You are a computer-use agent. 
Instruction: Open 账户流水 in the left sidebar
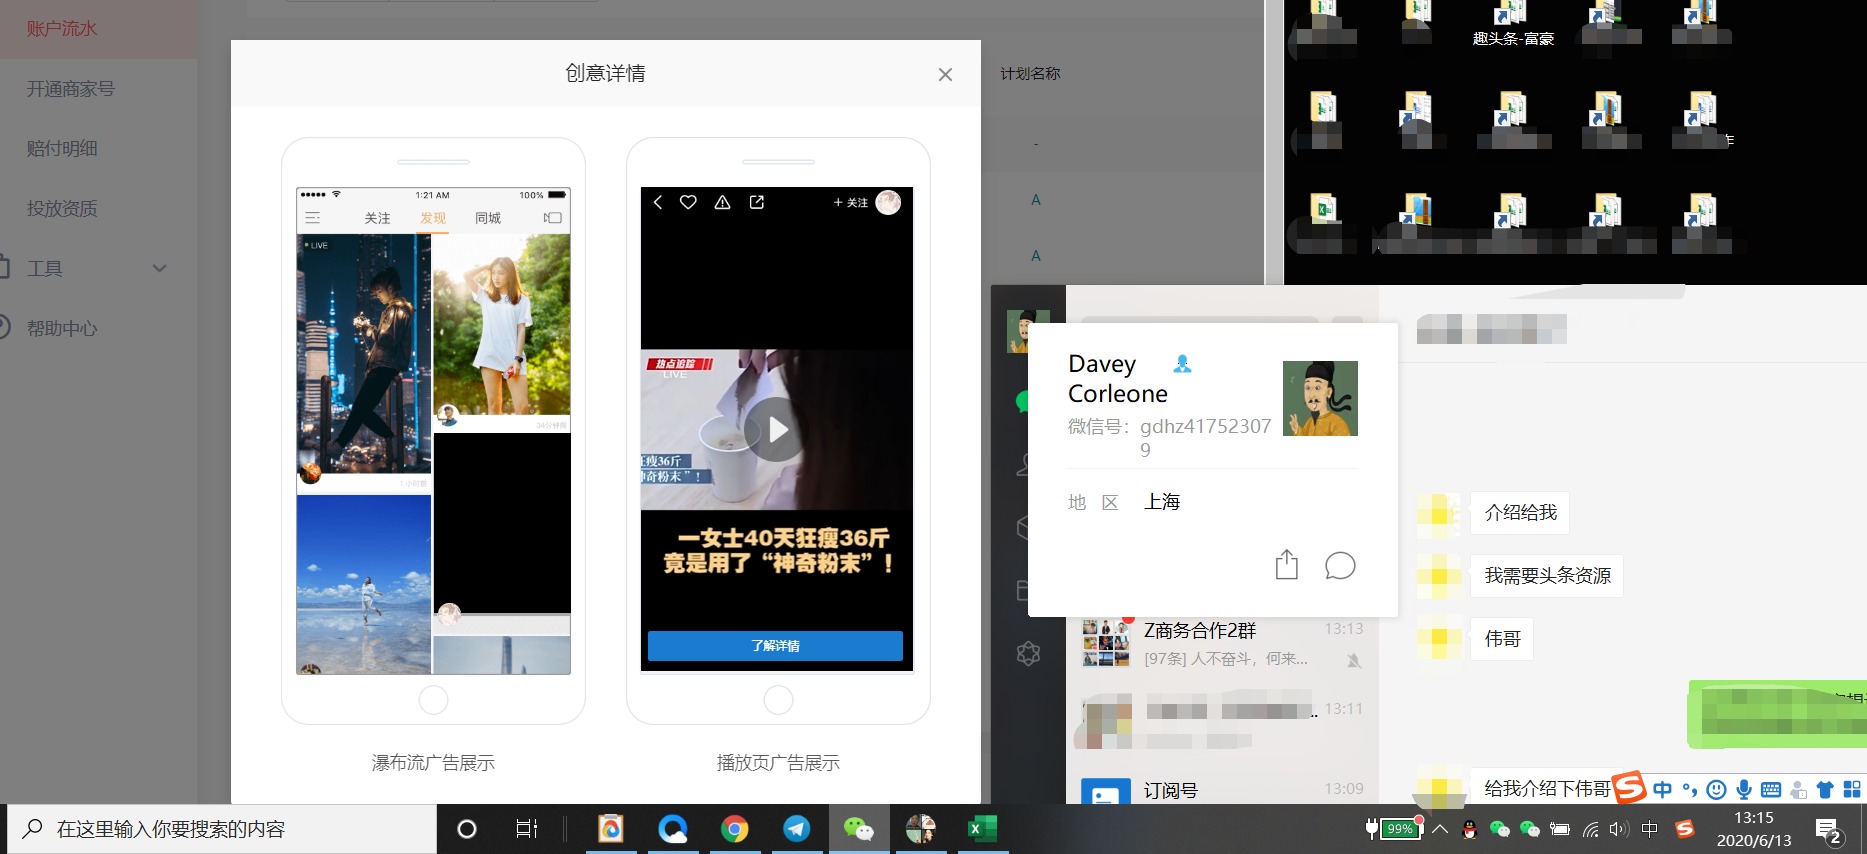(x=62, y=29)
